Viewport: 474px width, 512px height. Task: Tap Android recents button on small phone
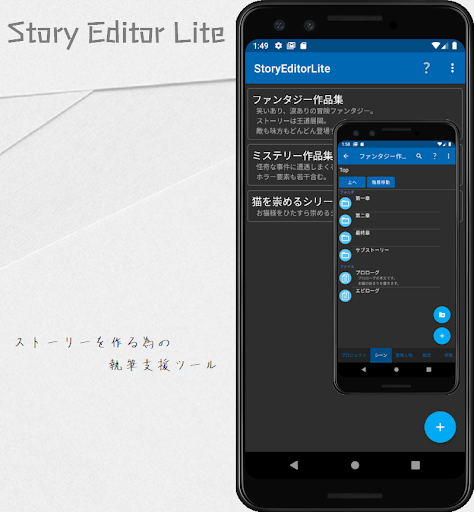coord(429,370)
